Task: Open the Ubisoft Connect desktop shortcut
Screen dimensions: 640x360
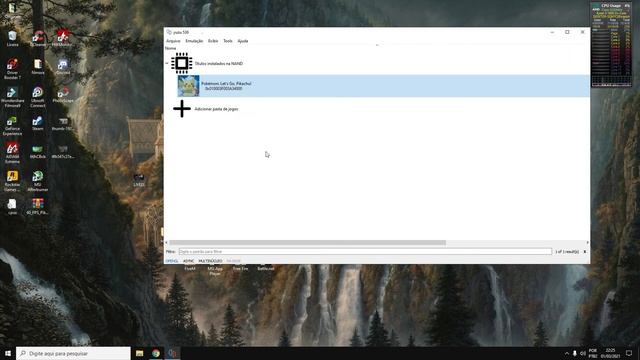Action: tap(38, 97)
